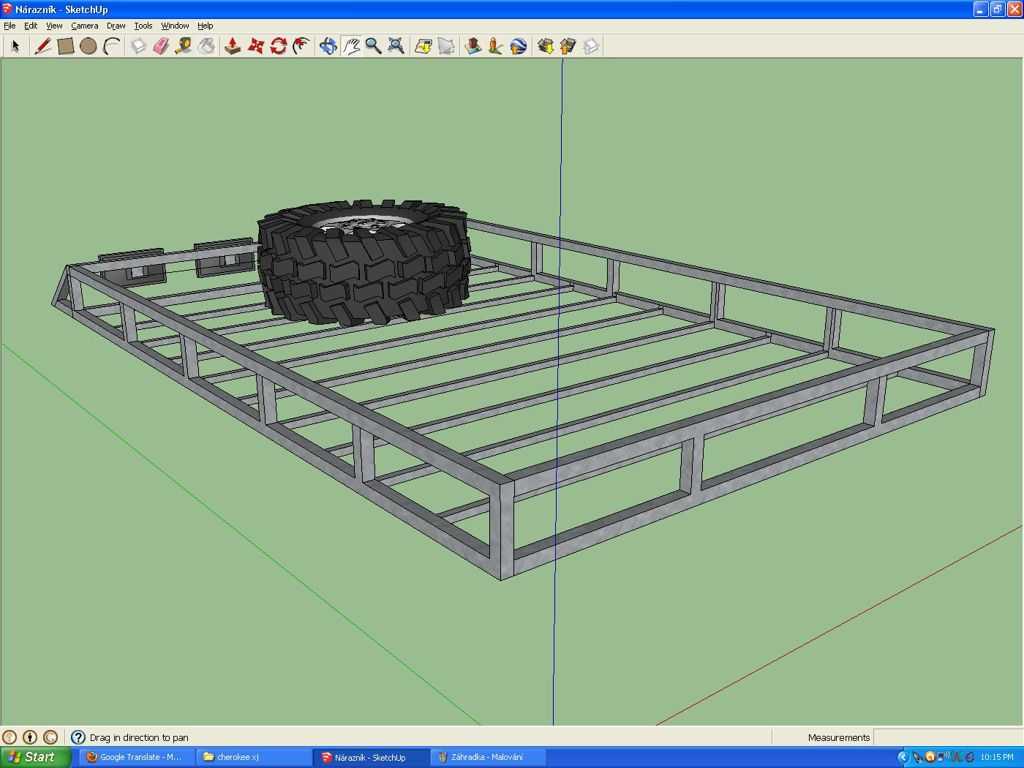Click the Make Component icon

tap(138, 46)
